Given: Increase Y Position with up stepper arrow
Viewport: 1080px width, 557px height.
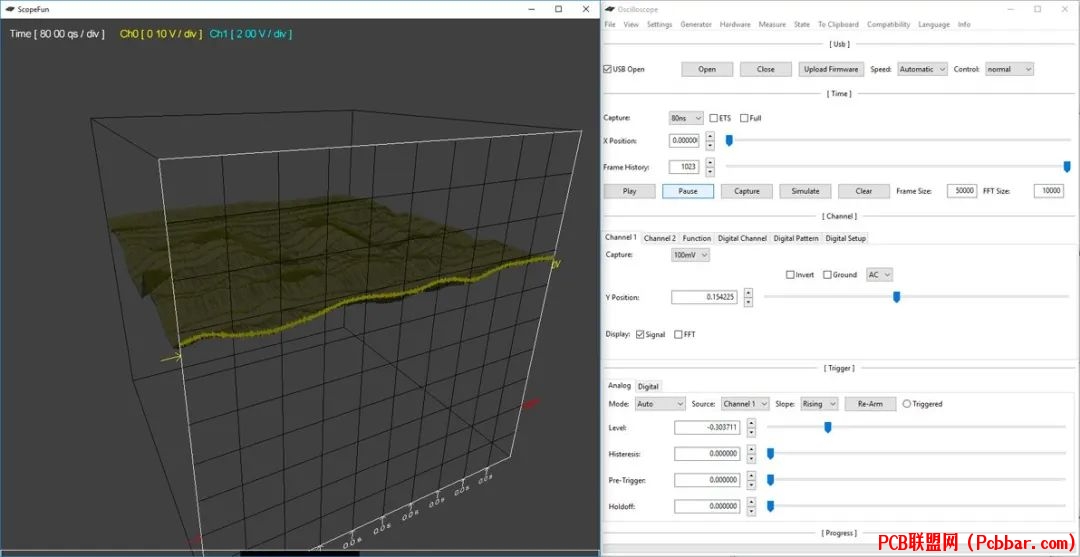Looking at the screenshot, I should tap(749, 293).
